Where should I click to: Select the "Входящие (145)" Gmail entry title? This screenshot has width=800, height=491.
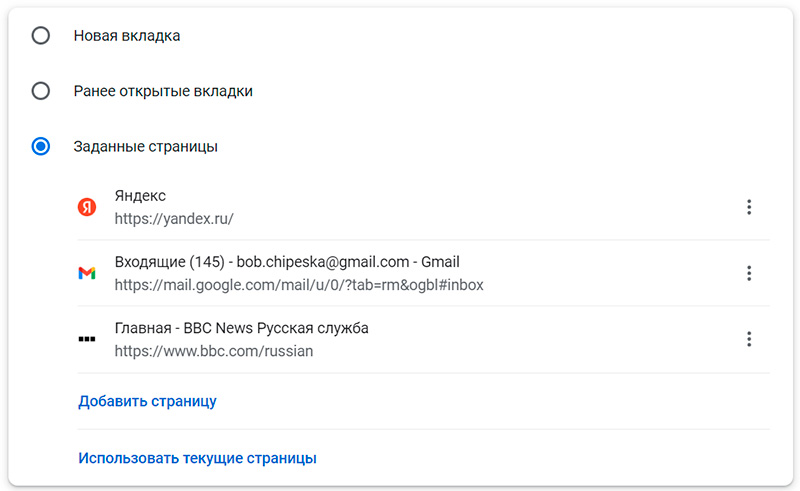(286, 262)
